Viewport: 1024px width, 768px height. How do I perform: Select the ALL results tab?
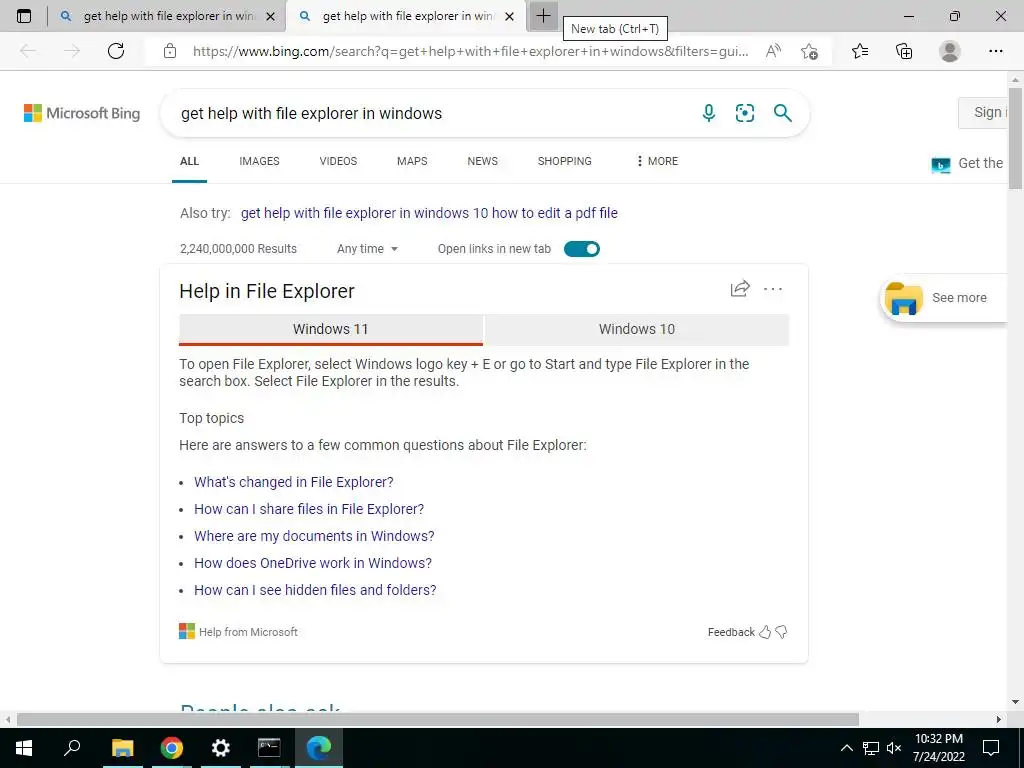pyautogui.click(x=189, y=161)
